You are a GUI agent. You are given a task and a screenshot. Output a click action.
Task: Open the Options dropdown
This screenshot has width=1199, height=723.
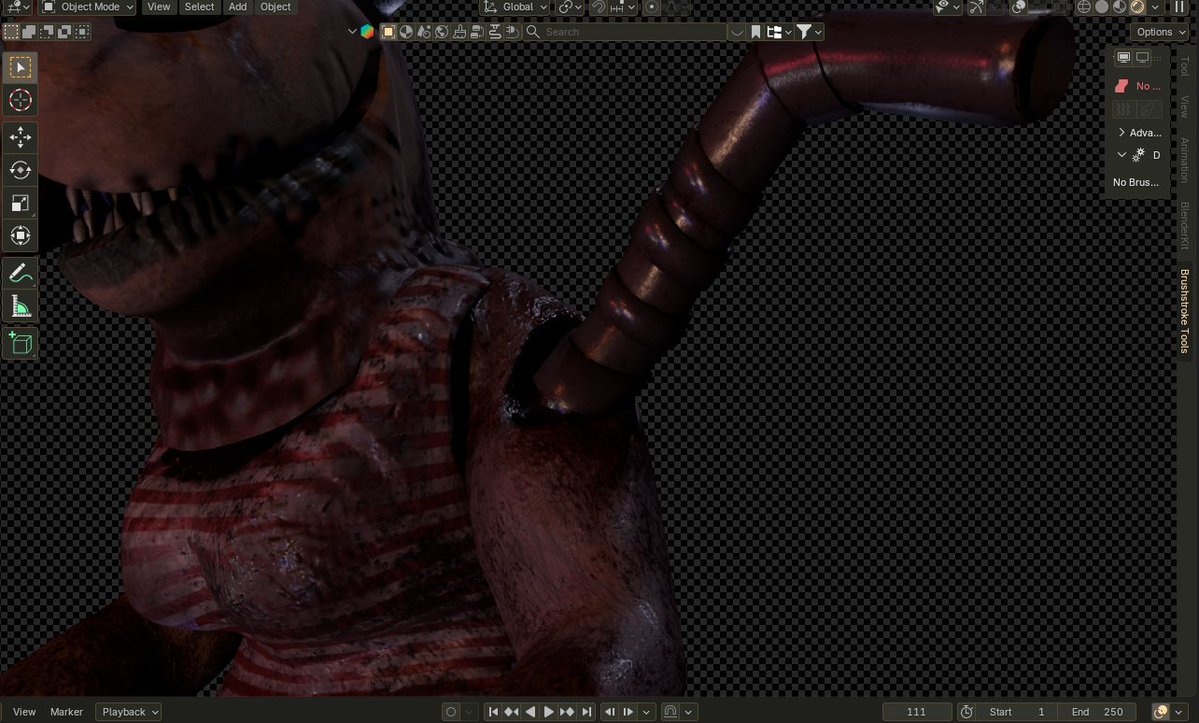click(x=1159, y=31)
